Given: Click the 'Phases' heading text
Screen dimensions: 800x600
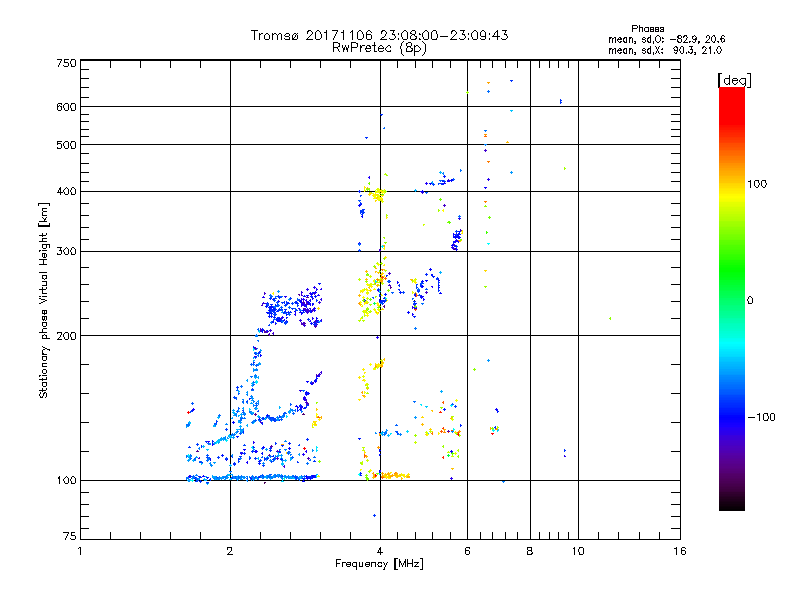Looking at the screenshot, I should click(647, 29).
